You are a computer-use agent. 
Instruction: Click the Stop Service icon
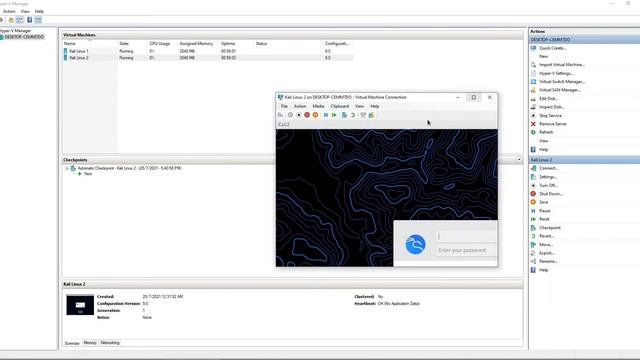coord(533,116)
